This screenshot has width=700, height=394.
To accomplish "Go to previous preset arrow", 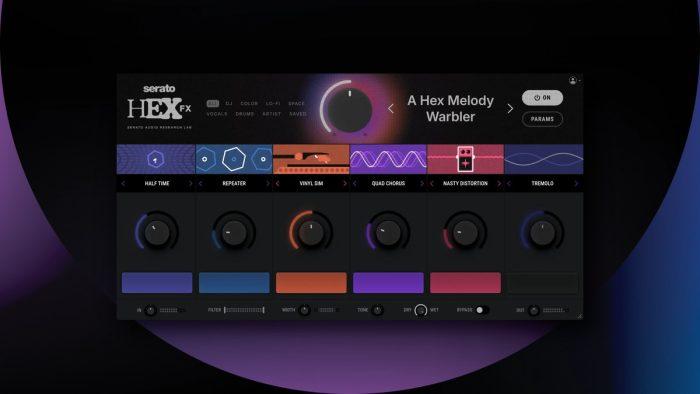I will point(391,108).
